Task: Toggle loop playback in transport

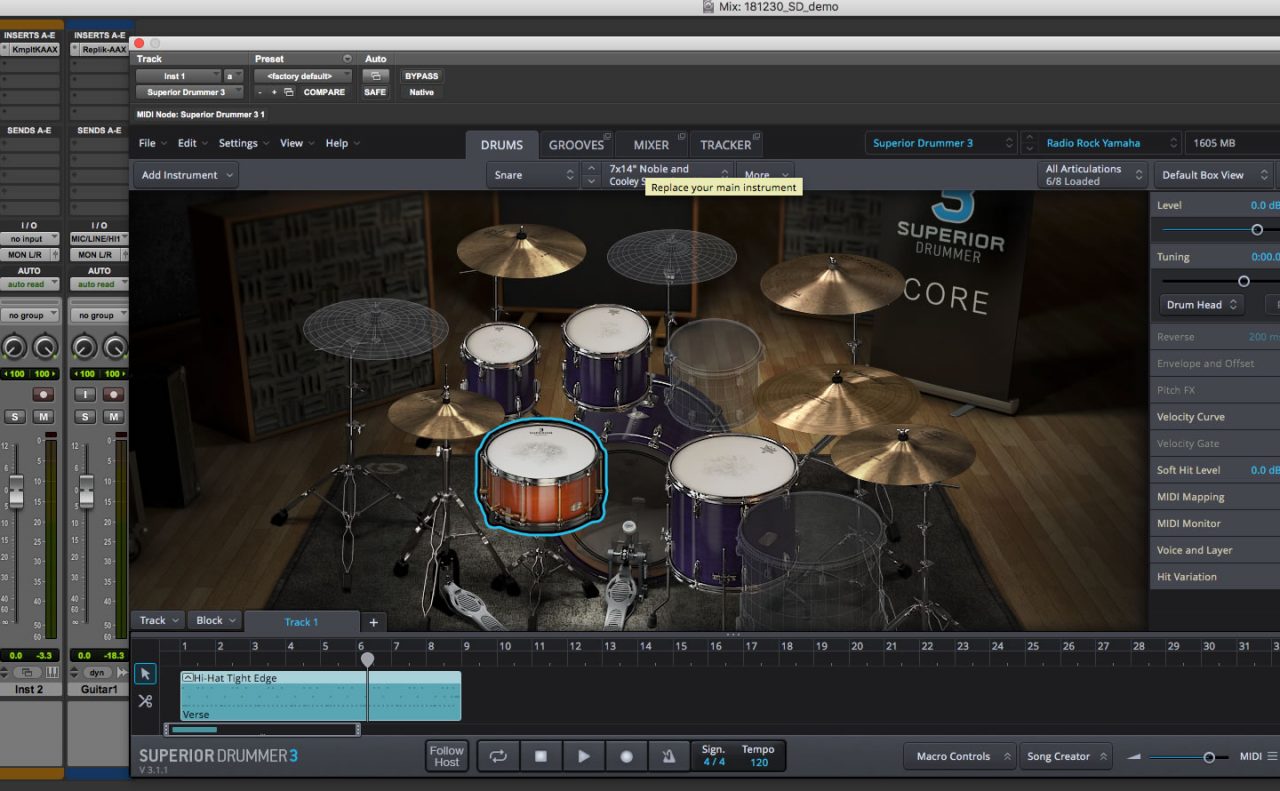Action: coord(498,756)
